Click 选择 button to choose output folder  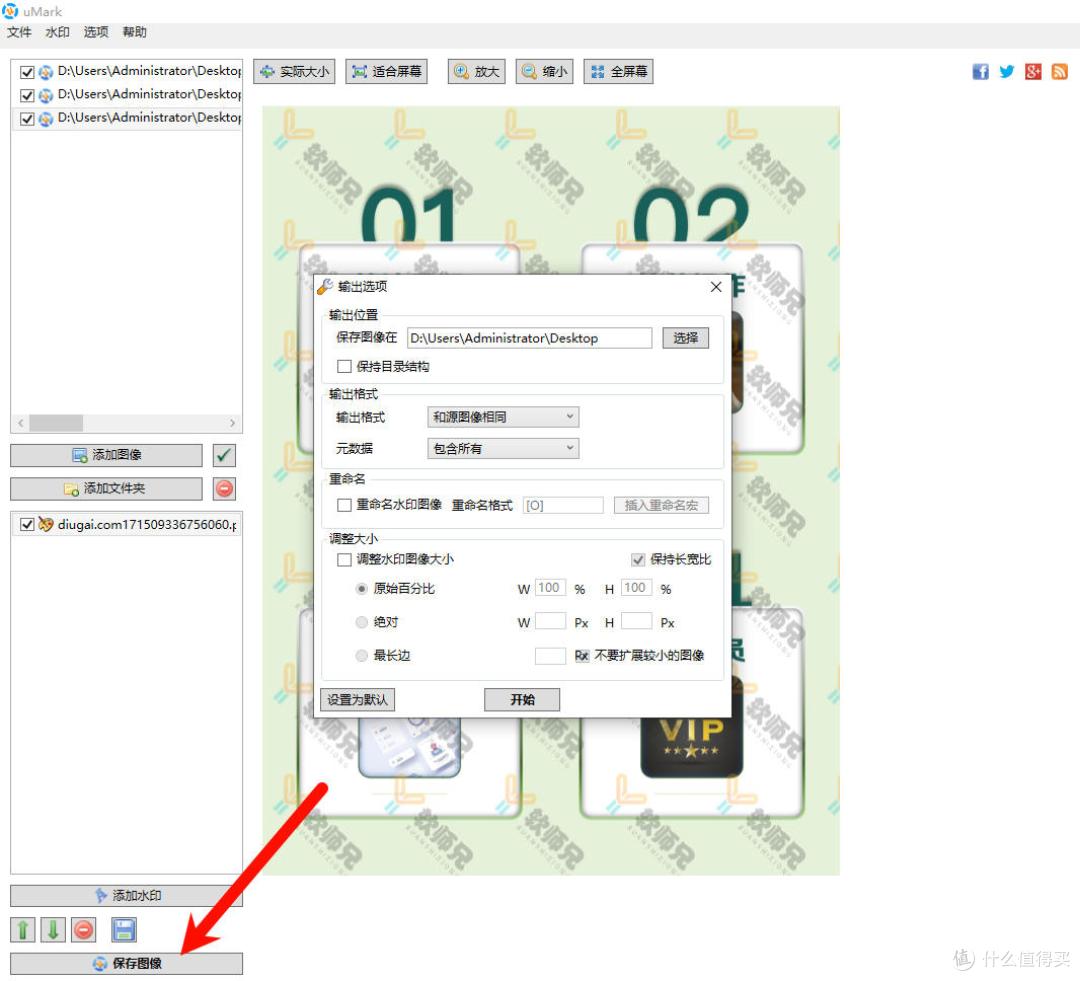(x=685, y=338)
